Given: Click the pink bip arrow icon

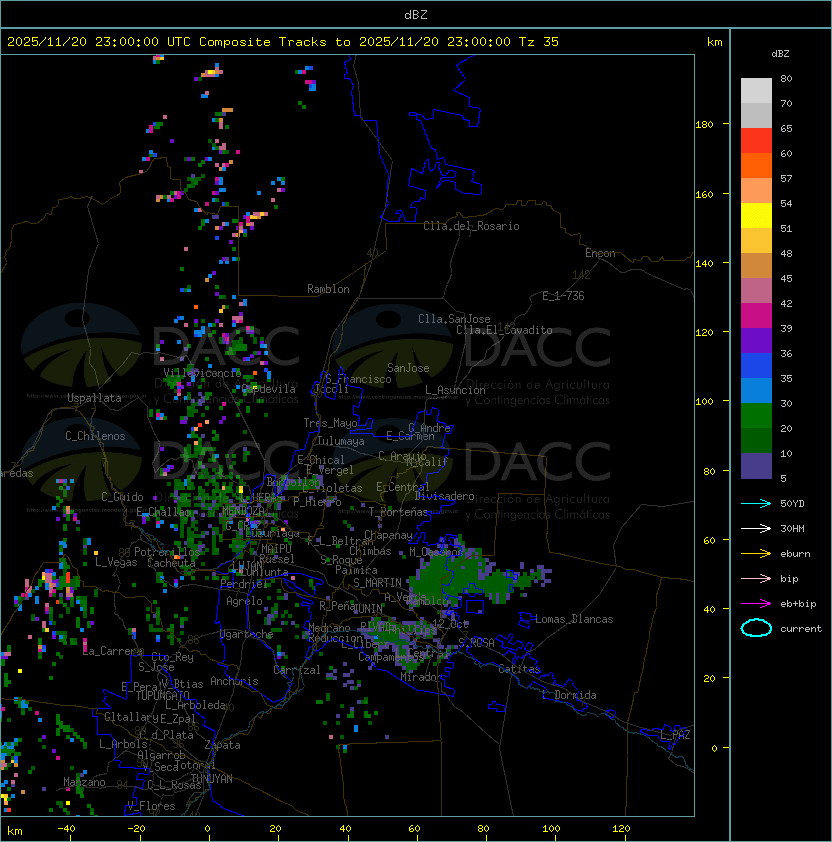Looking at the screenshot, I should (x=756, y=578).
